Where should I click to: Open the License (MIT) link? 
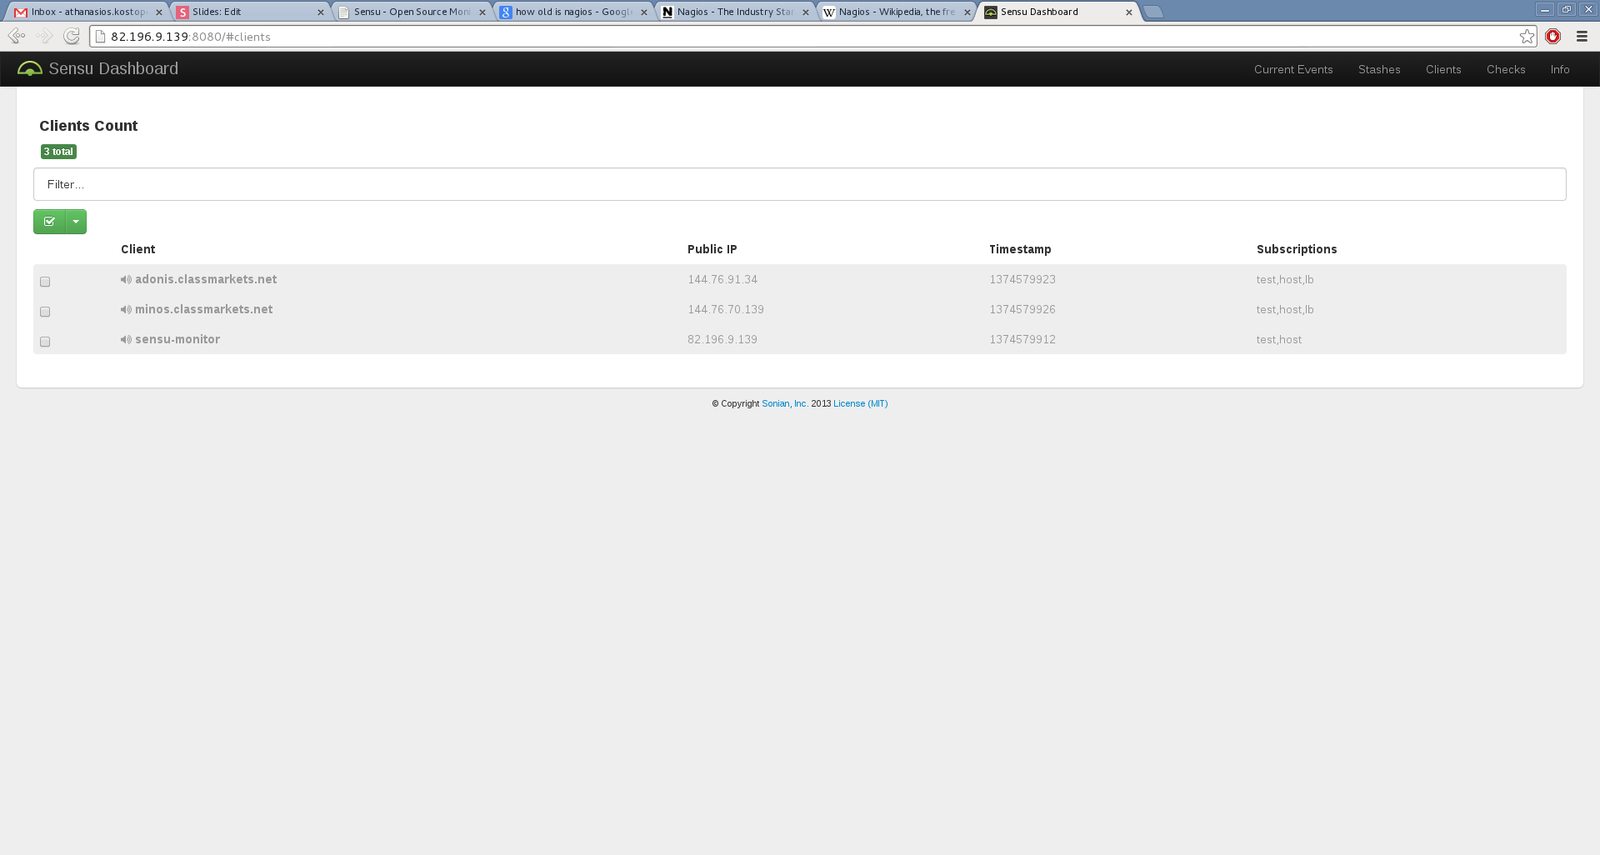[x=860, y=404]
